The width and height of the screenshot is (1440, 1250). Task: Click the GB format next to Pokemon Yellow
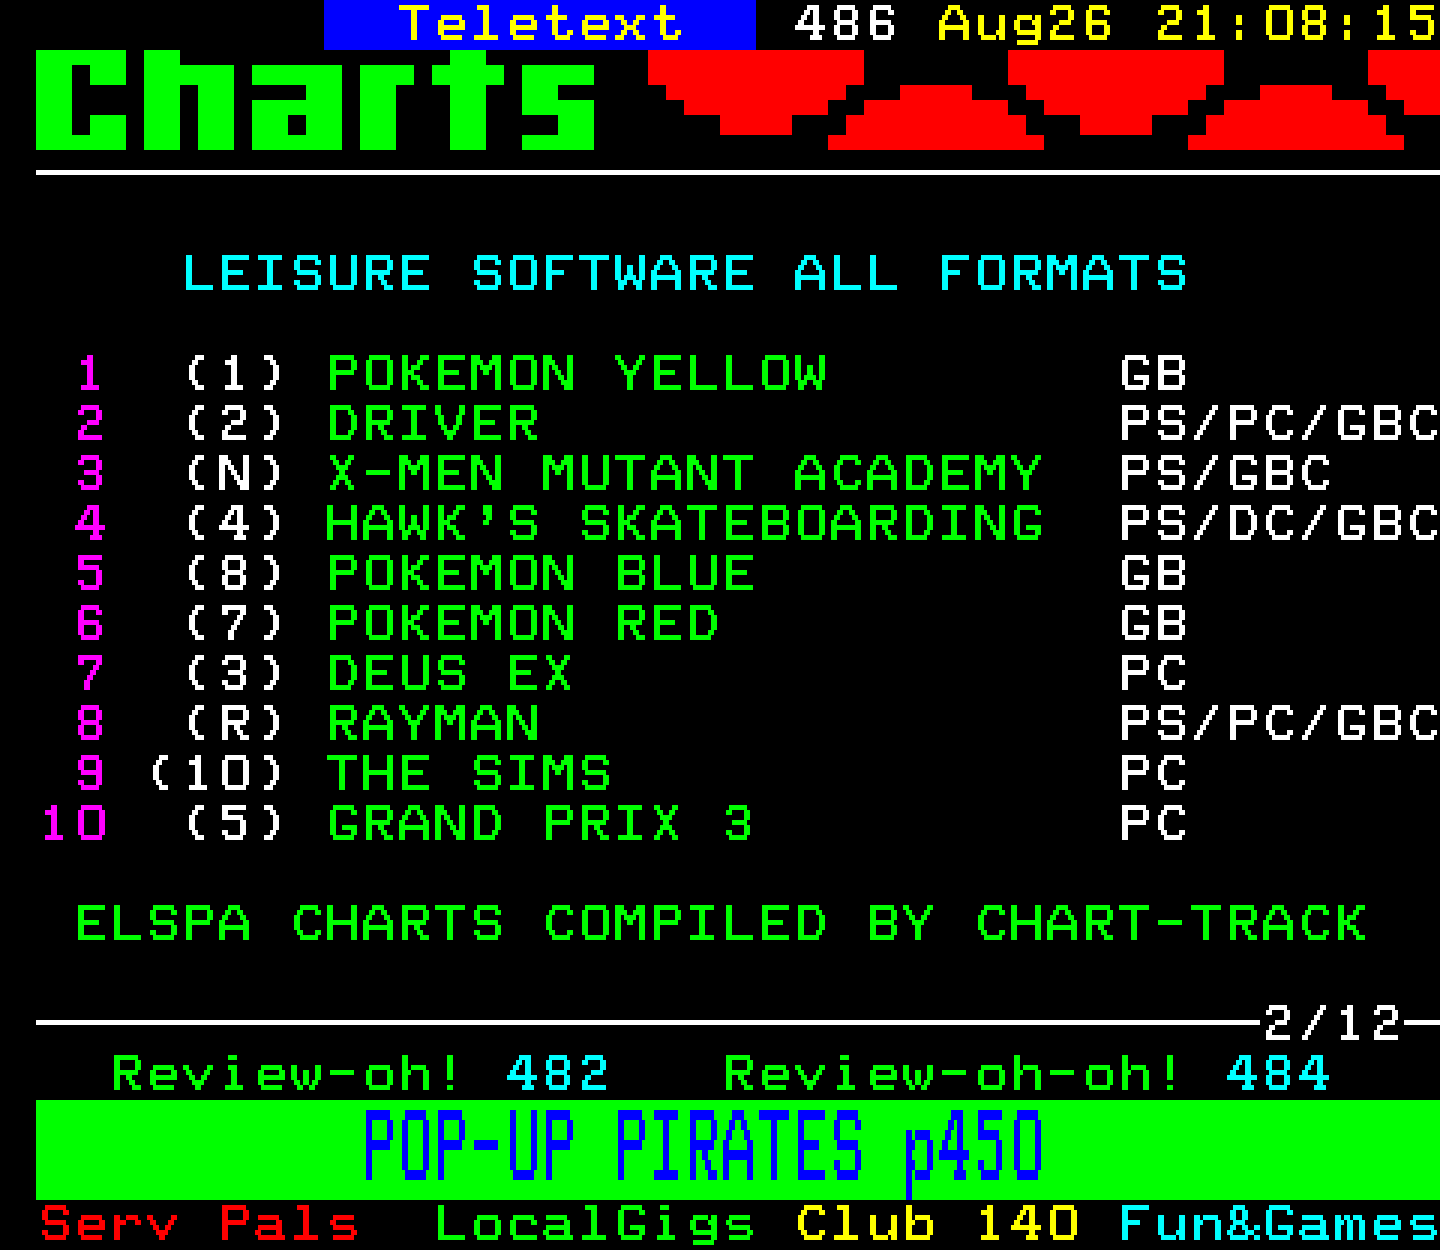pos(1153,374)
